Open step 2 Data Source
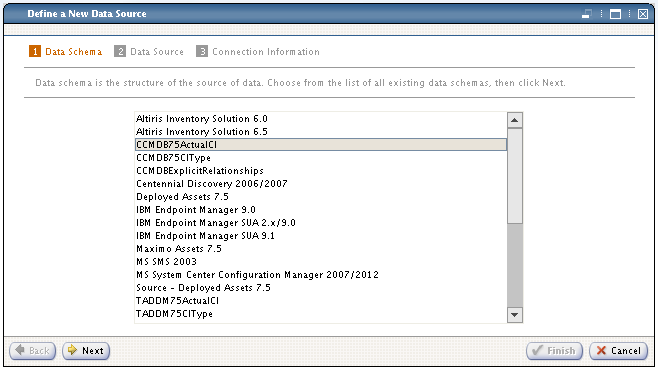 149,52
